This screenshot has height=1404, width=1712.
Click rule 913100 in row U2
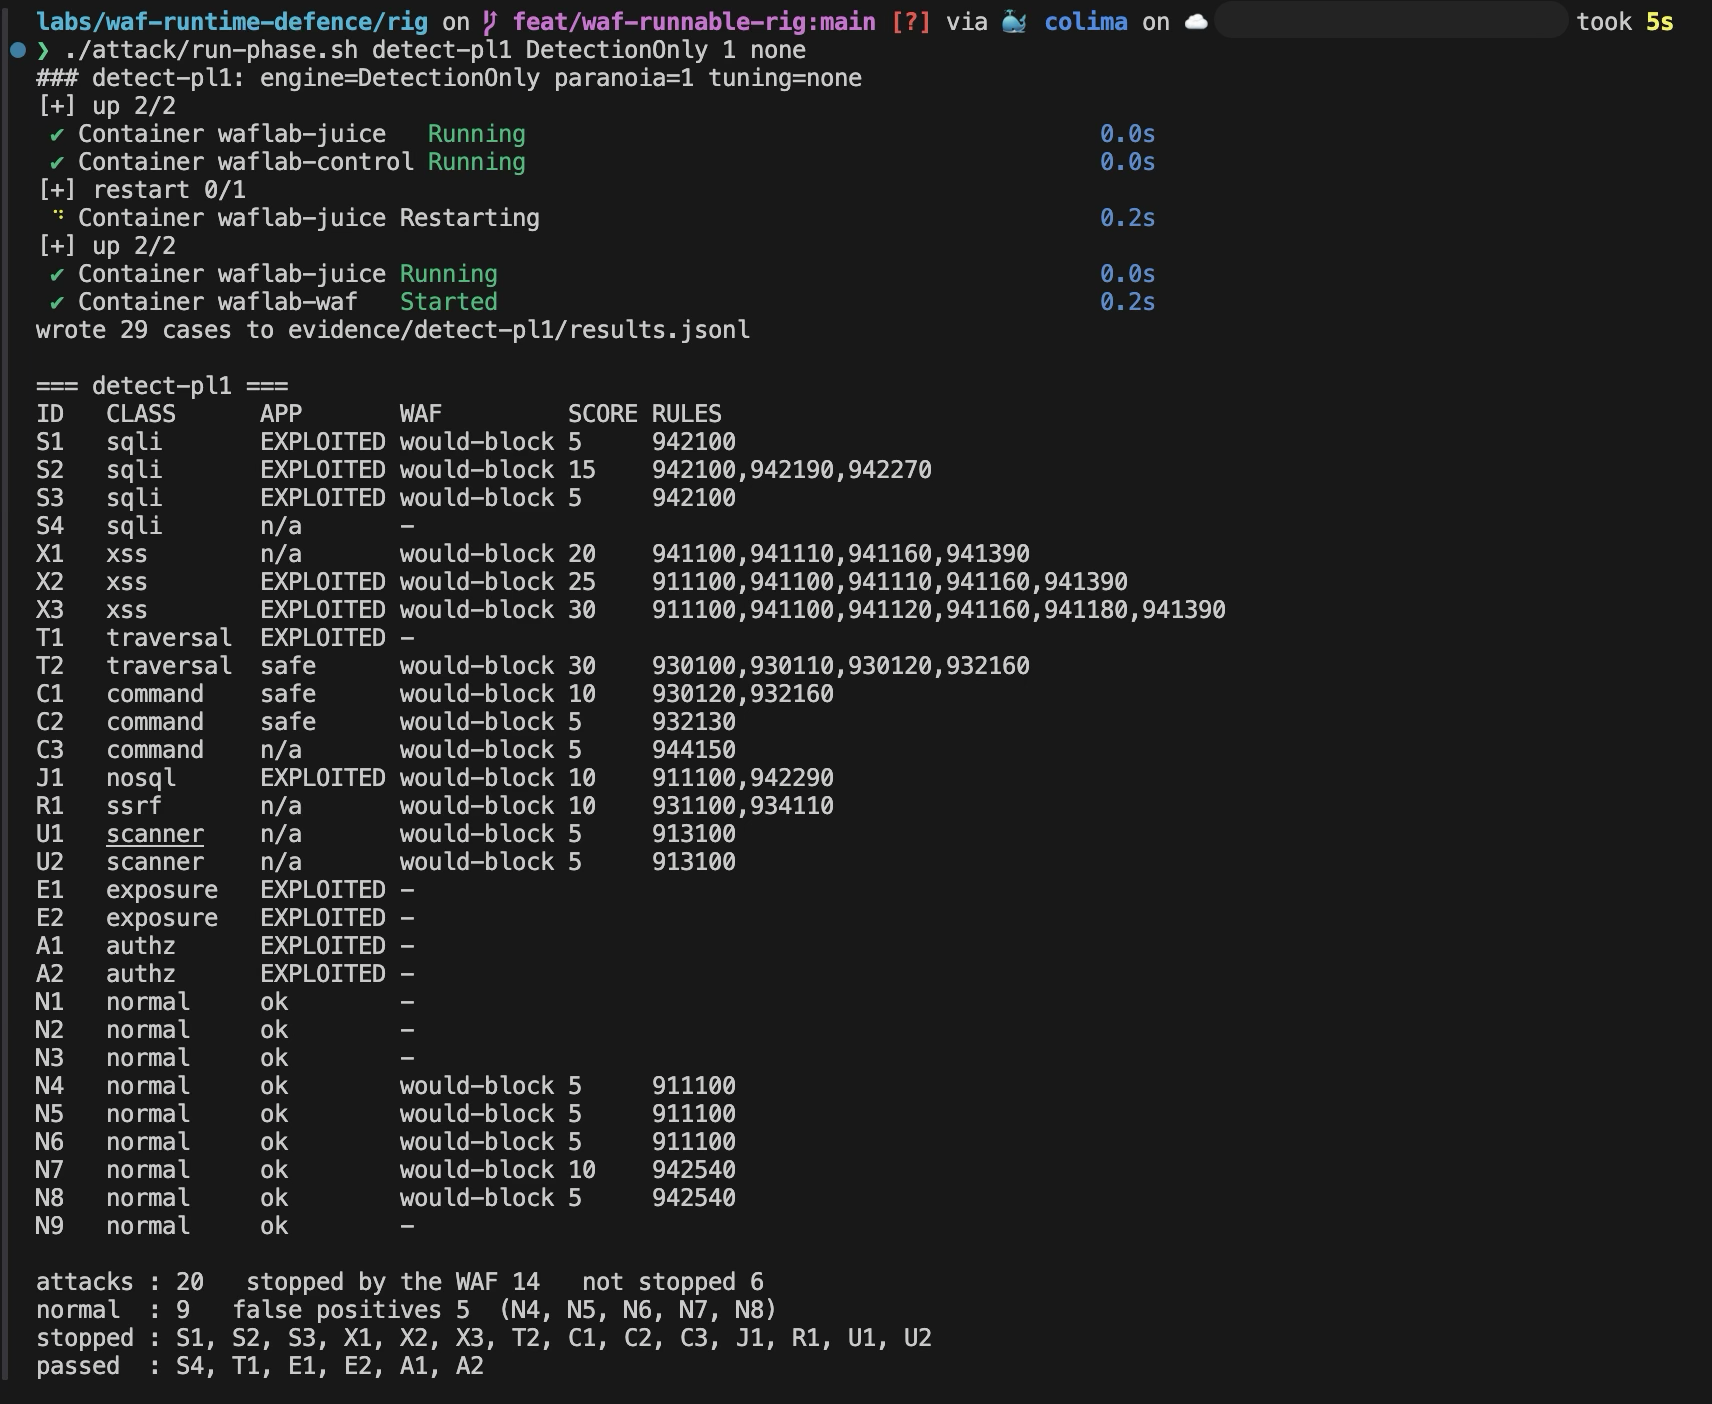click(694, 862)
